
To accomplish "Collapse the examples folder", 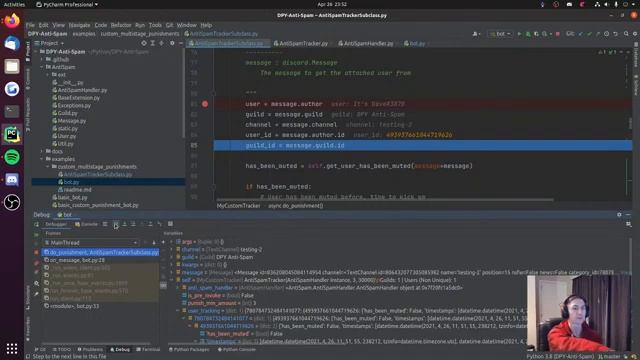I will pyautogui.click(x=42, y=159).
